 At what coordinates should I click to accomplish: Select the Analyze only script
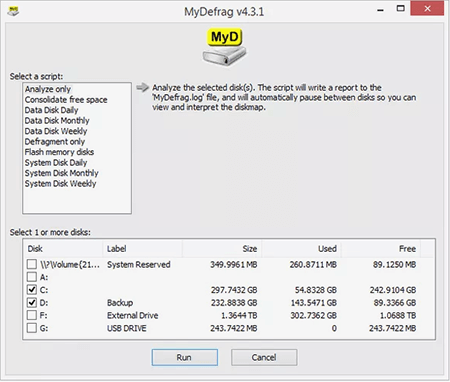point(48,89)
